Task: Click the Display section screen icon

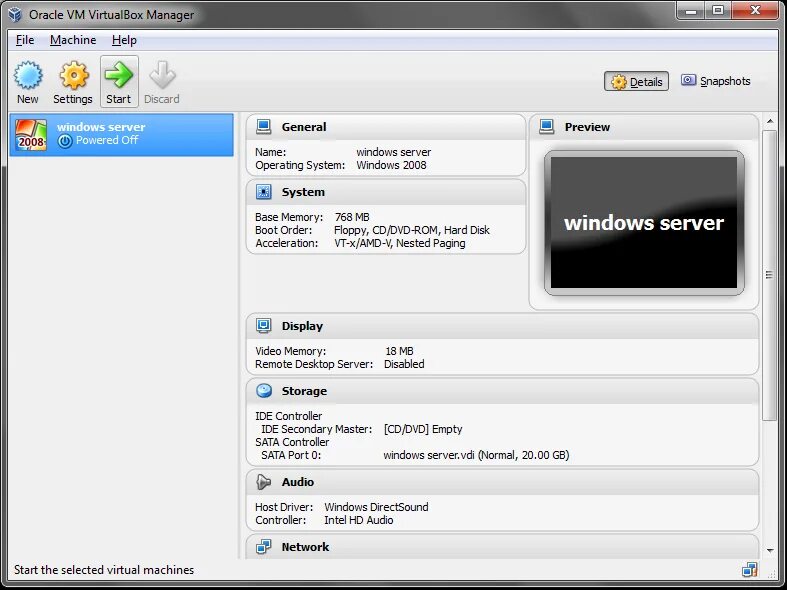Action: (x=264, y=326)
